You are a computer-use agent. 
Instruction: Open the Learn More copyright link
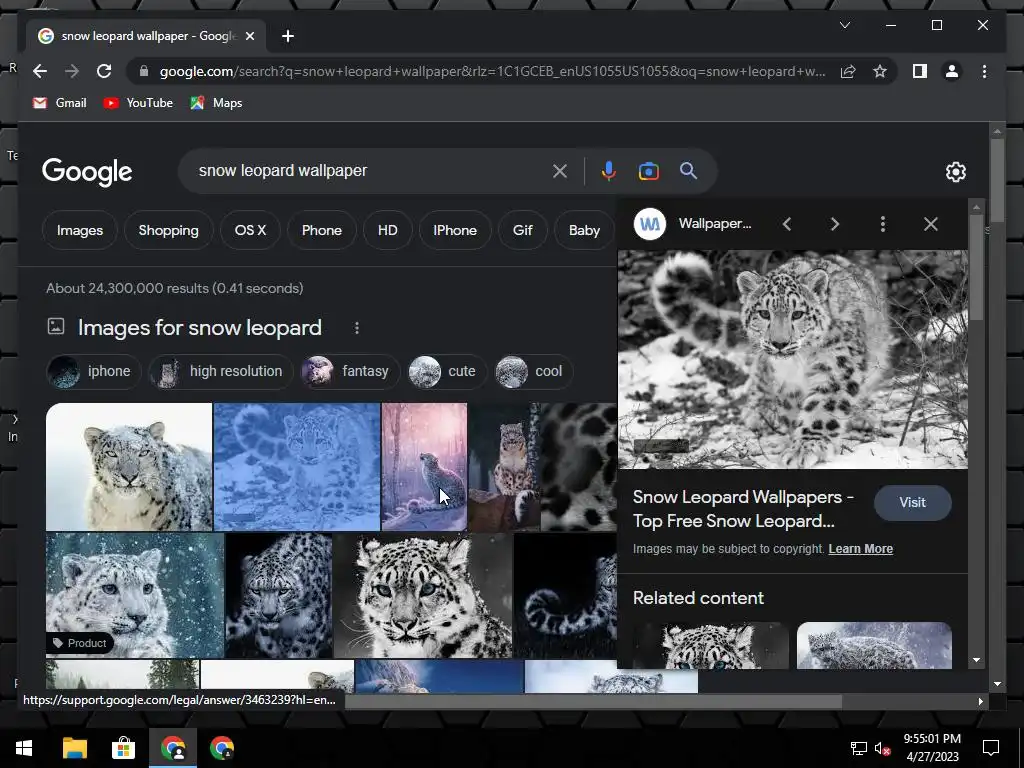point(860,549)
